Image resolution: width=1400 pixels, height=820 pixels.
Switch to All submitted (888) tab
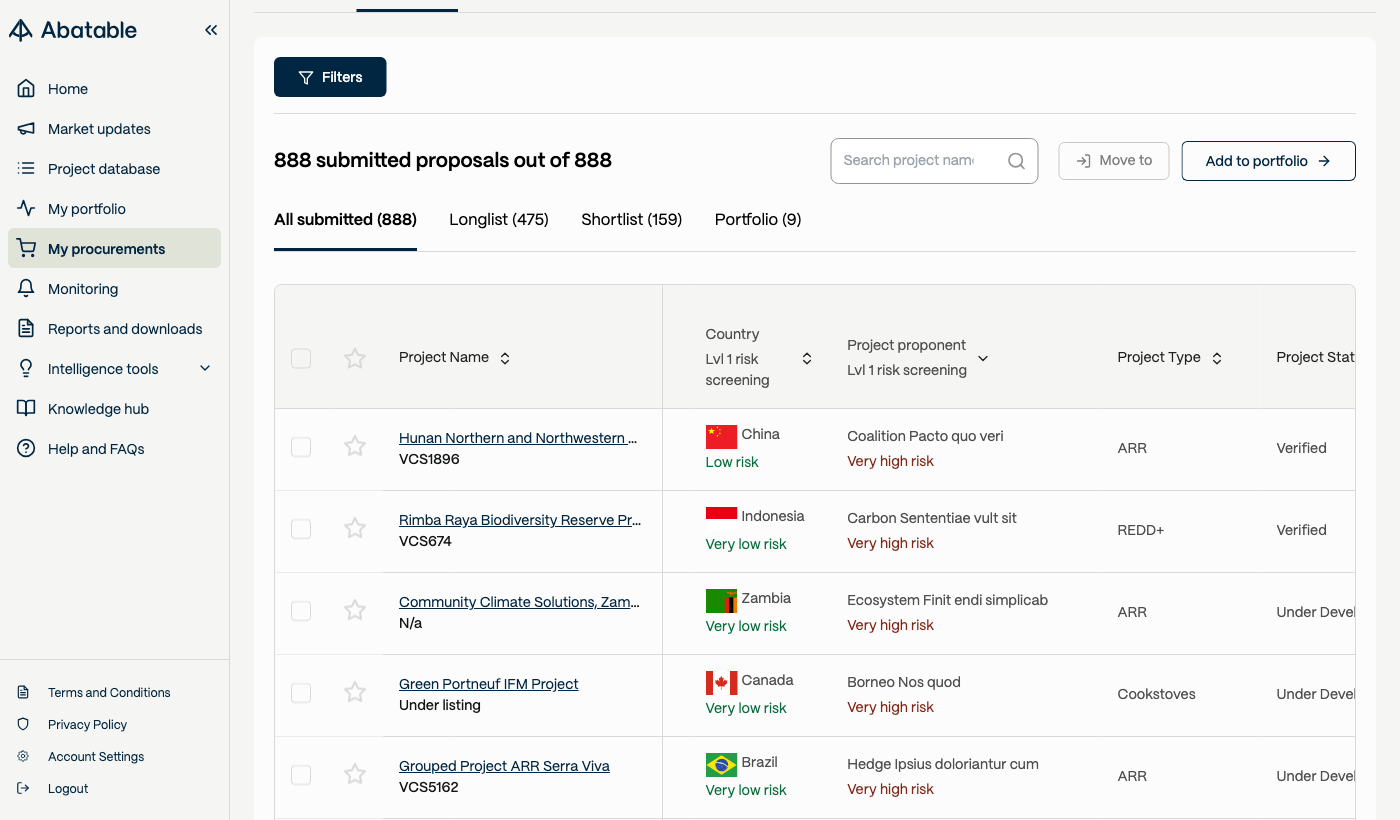[x=345, y=220]
